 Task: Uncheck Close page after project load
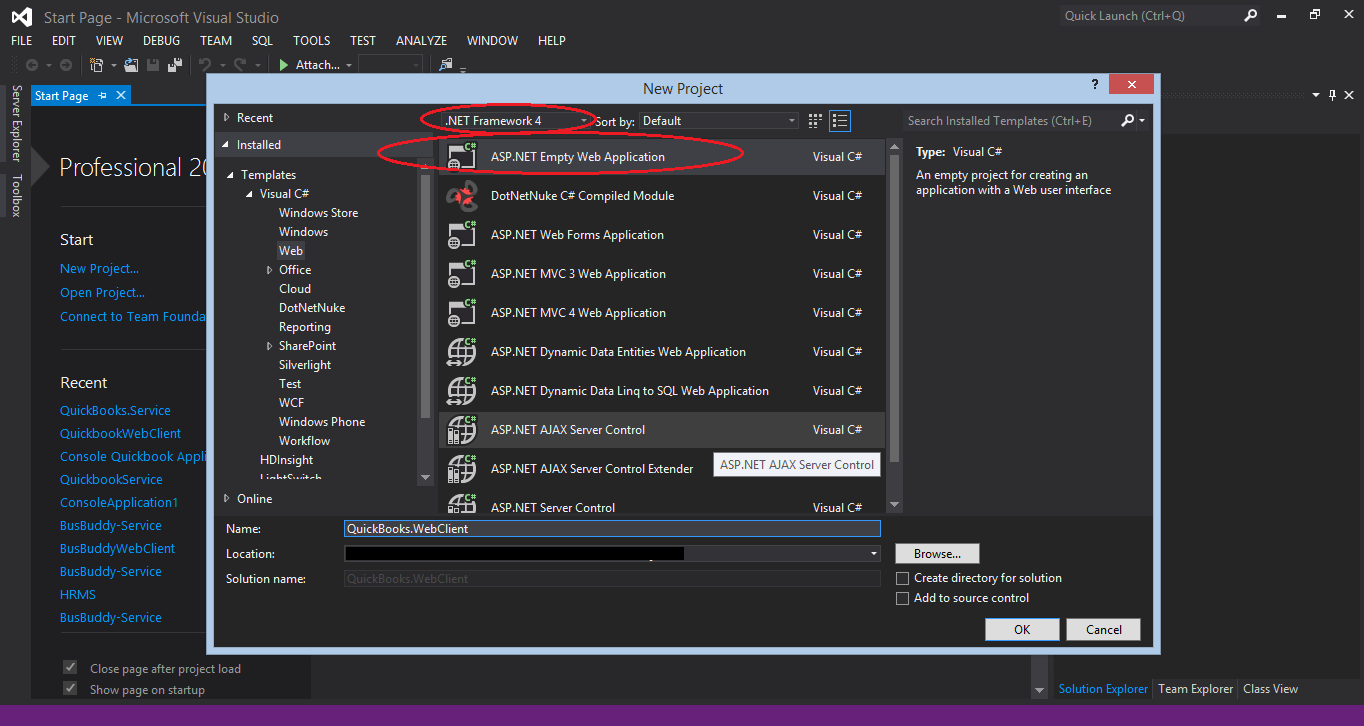tap(70, 667)
